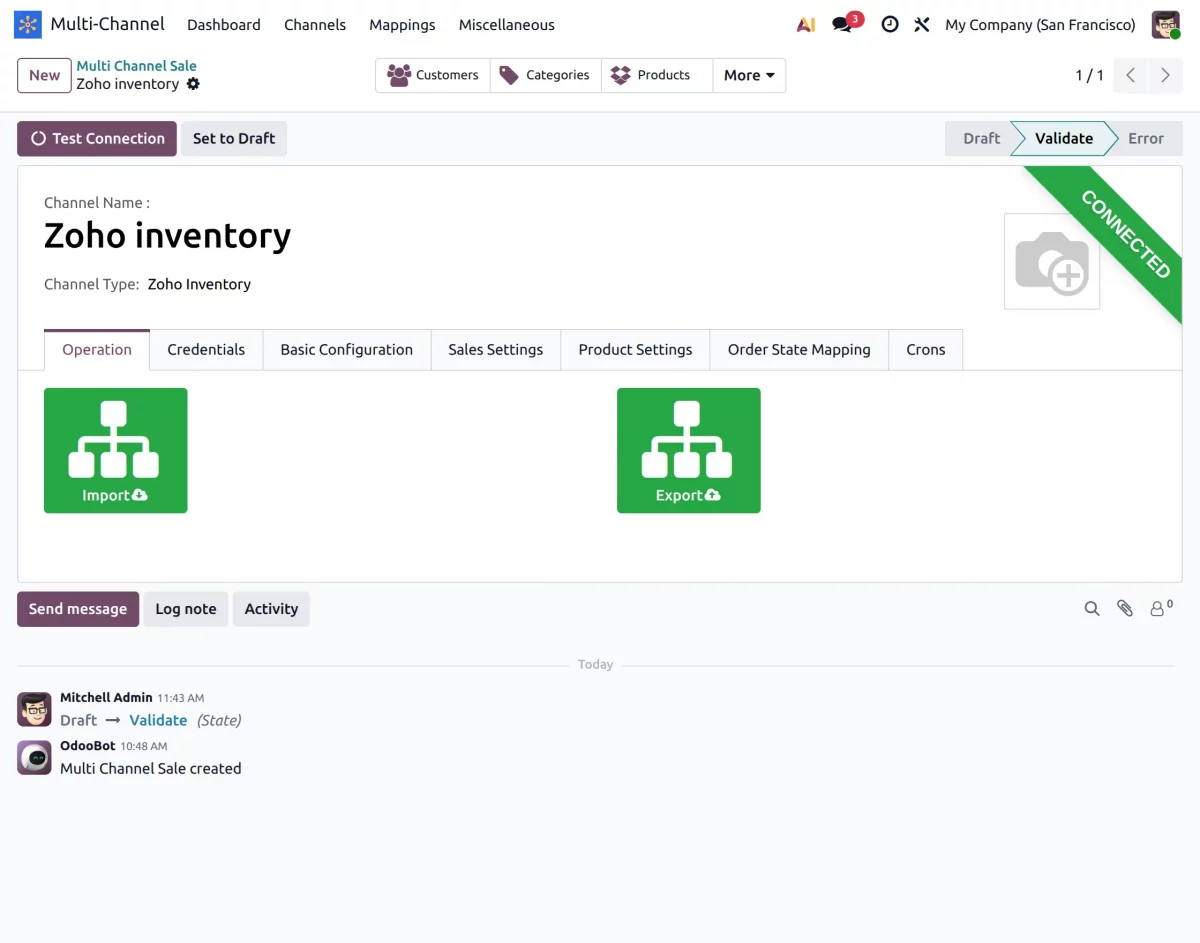Switch to the Order State Mapping tab
The width and height of the screenshot is (1200, 943).
[x=799, y=350]
